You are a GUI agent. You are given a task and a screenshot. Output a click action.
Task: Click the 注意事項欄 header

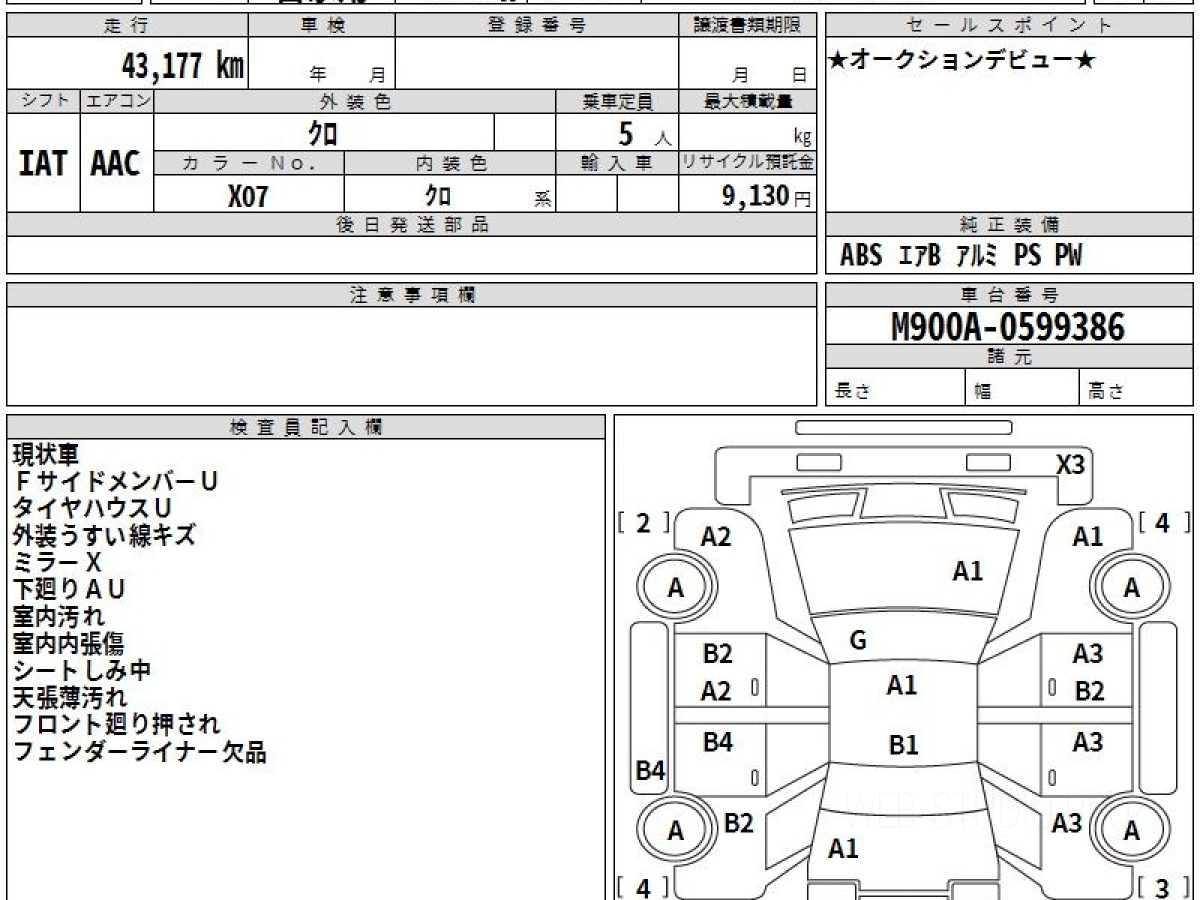pos(411,295)
